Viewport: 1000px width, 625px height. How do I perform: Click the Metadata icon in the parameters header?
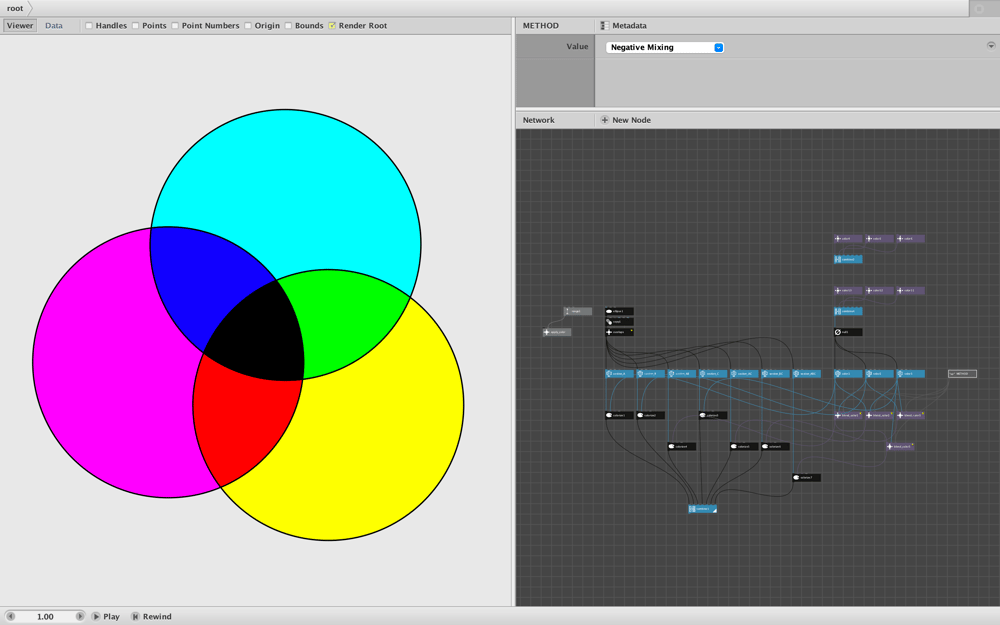(x=605, y=26)
